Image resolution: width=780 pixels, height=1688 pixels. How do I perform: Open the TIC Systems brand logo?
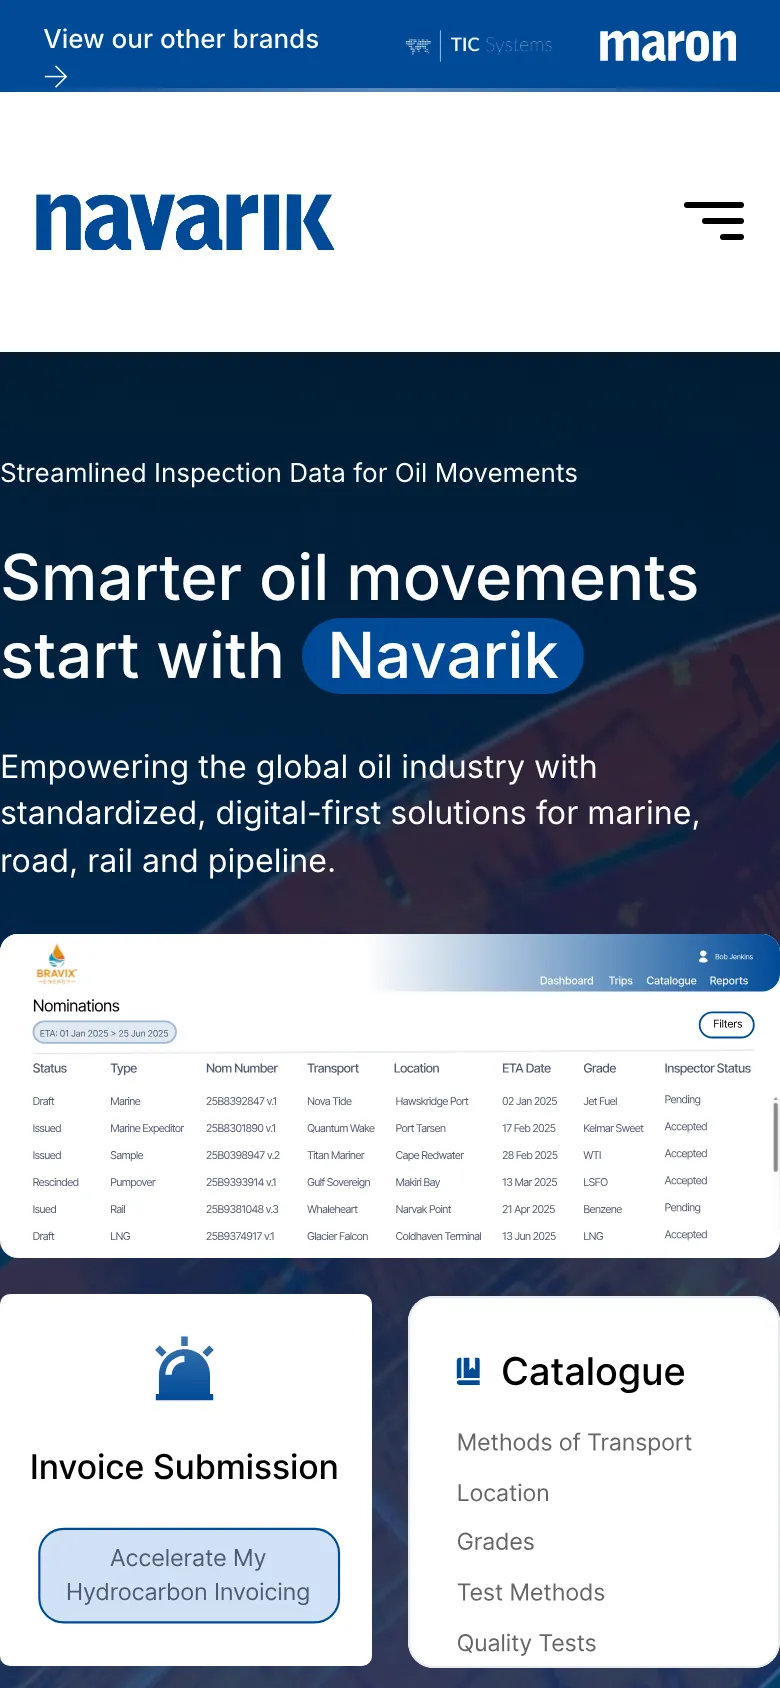coord(479,45)
